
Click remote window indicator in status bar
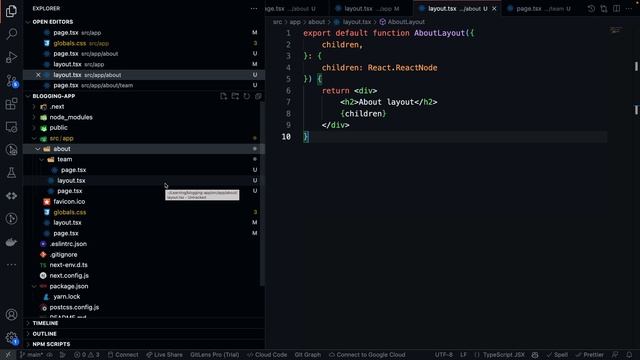tap(8, 355)
